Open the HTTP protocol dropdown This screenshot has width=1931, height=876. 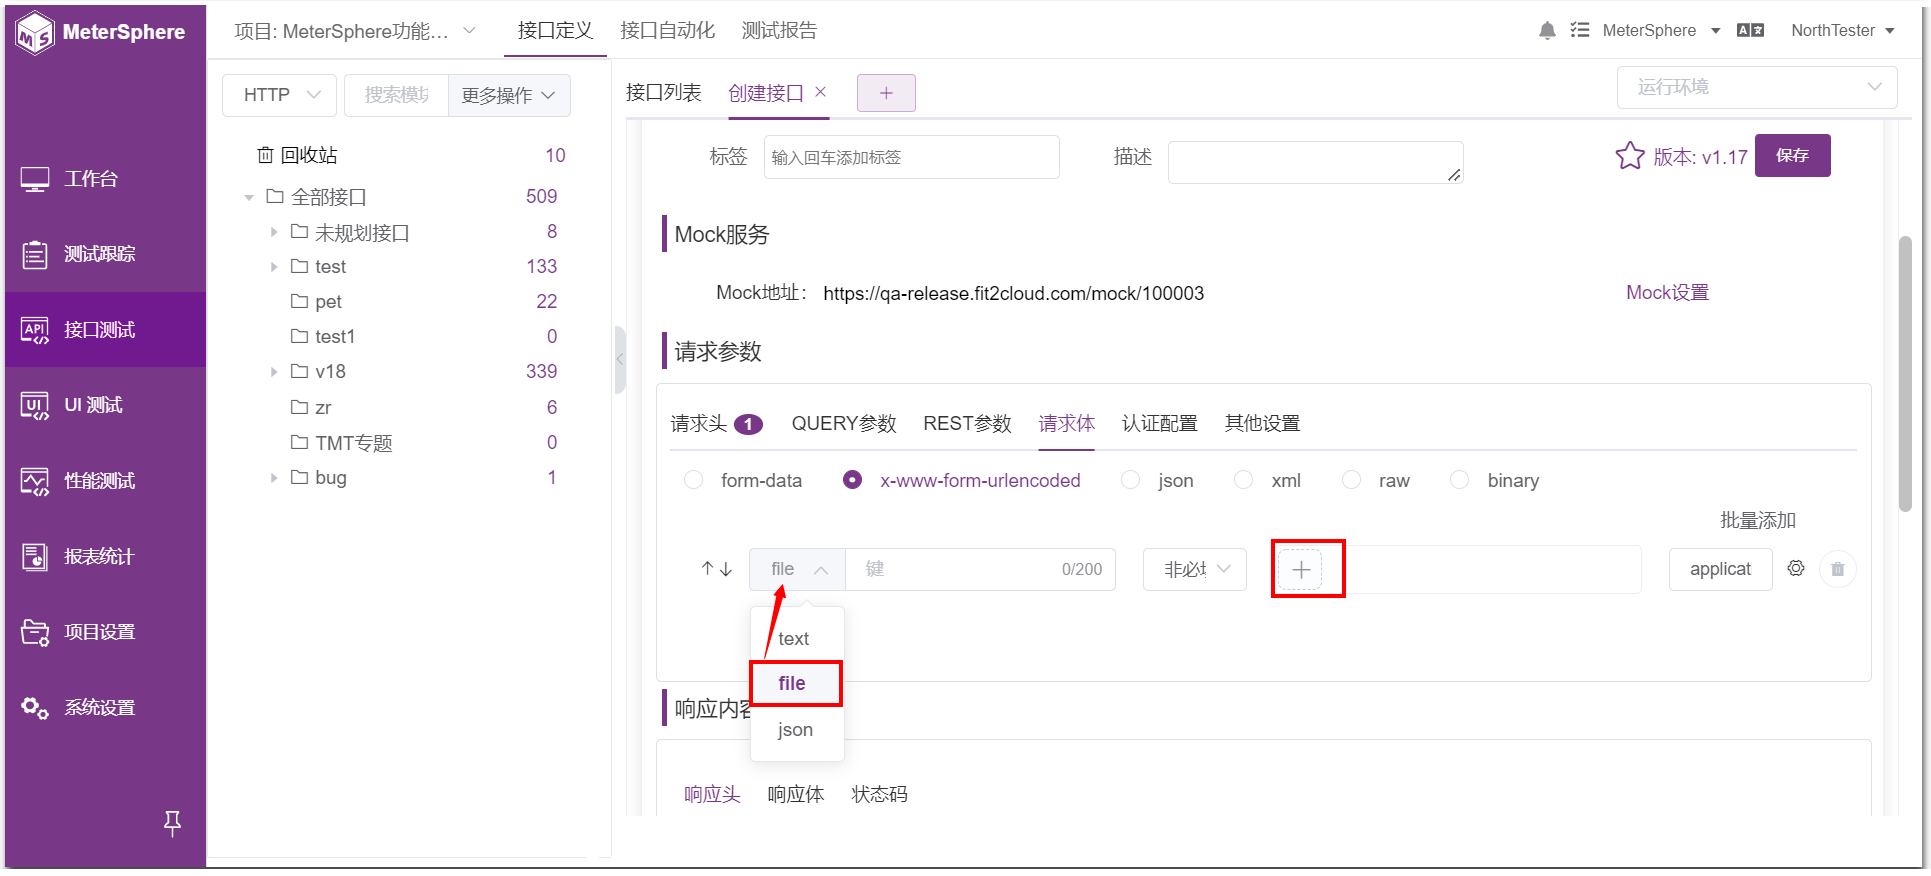pyautogui.click(x=279, y=95)
